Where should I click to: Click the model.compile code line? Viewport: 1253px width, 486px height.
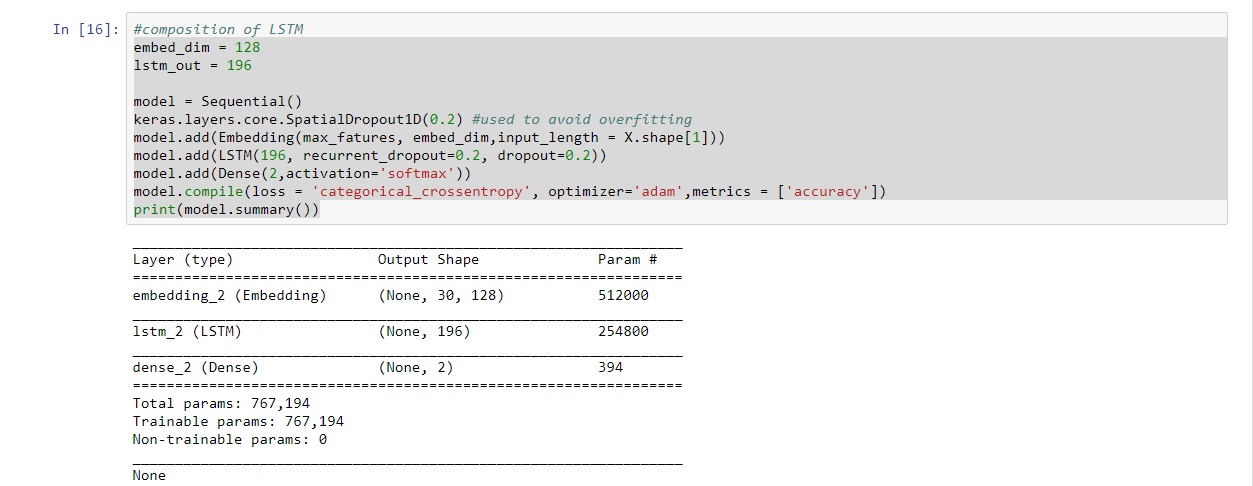coord(510,192)
